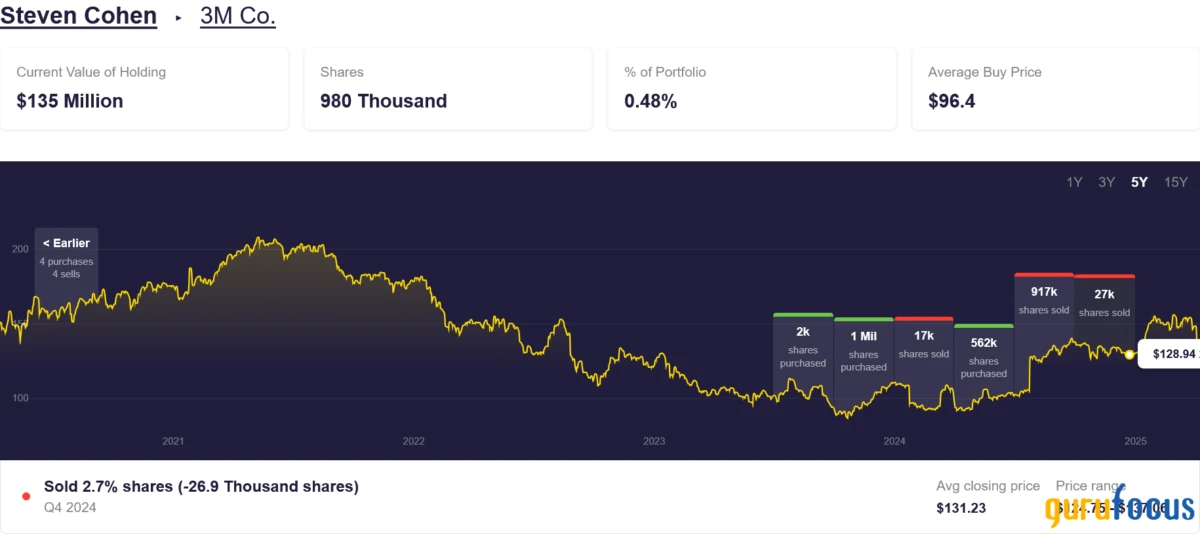Show the Earlier purchases and sells marker
The image size is (1200, 537).
pyautogui.click(x=66, y=257)
